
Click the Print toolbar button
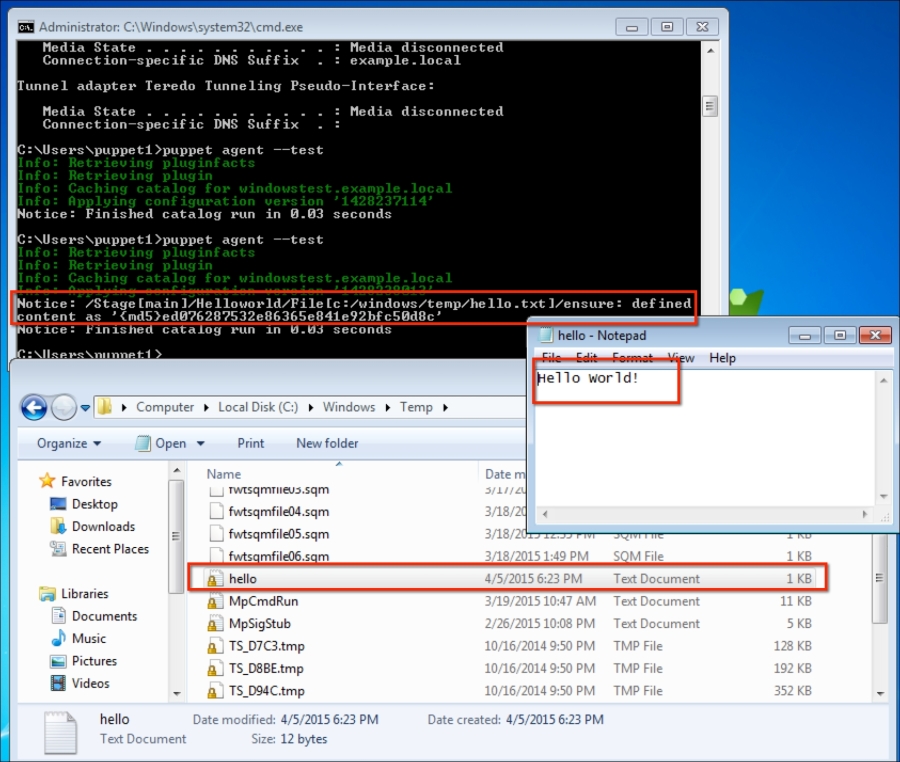click(251, 443)
